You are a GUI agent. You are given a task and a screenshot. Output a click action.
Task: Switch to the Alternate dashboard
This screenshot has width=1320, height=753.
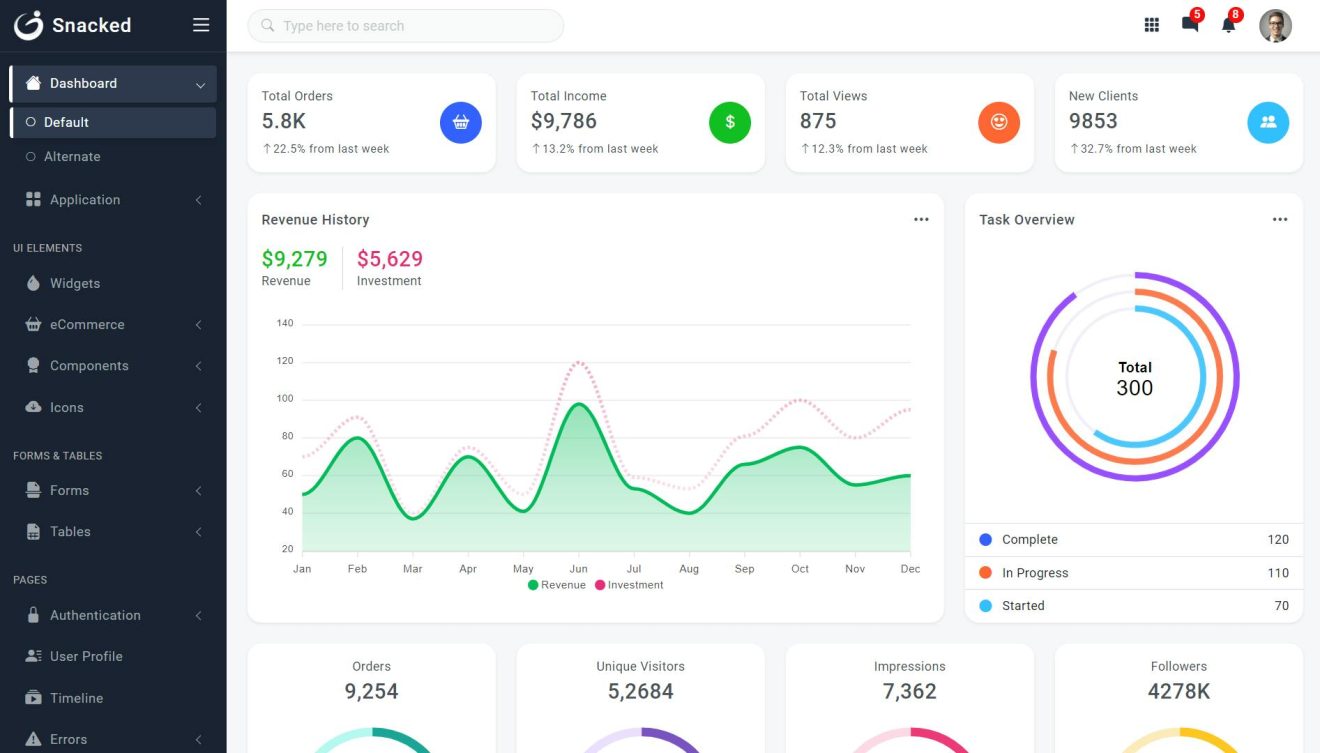pyautogui.click(x=74, y=156)
